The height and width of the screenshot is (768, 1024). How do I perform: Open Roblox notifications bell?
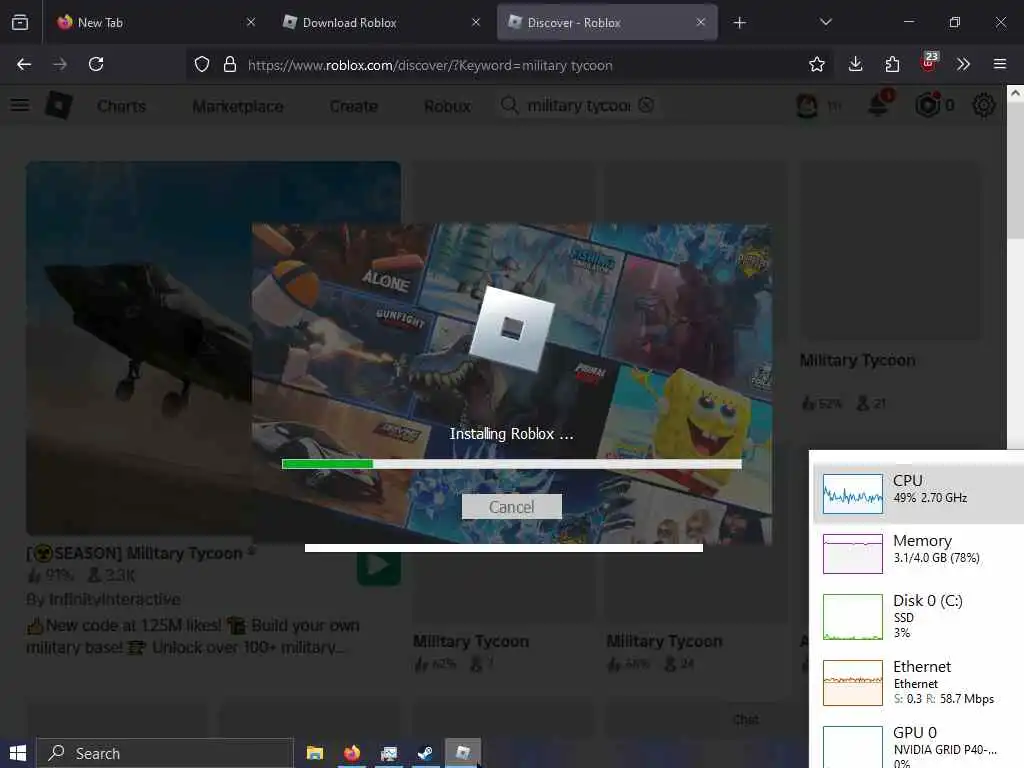click(x=879, y=104)
